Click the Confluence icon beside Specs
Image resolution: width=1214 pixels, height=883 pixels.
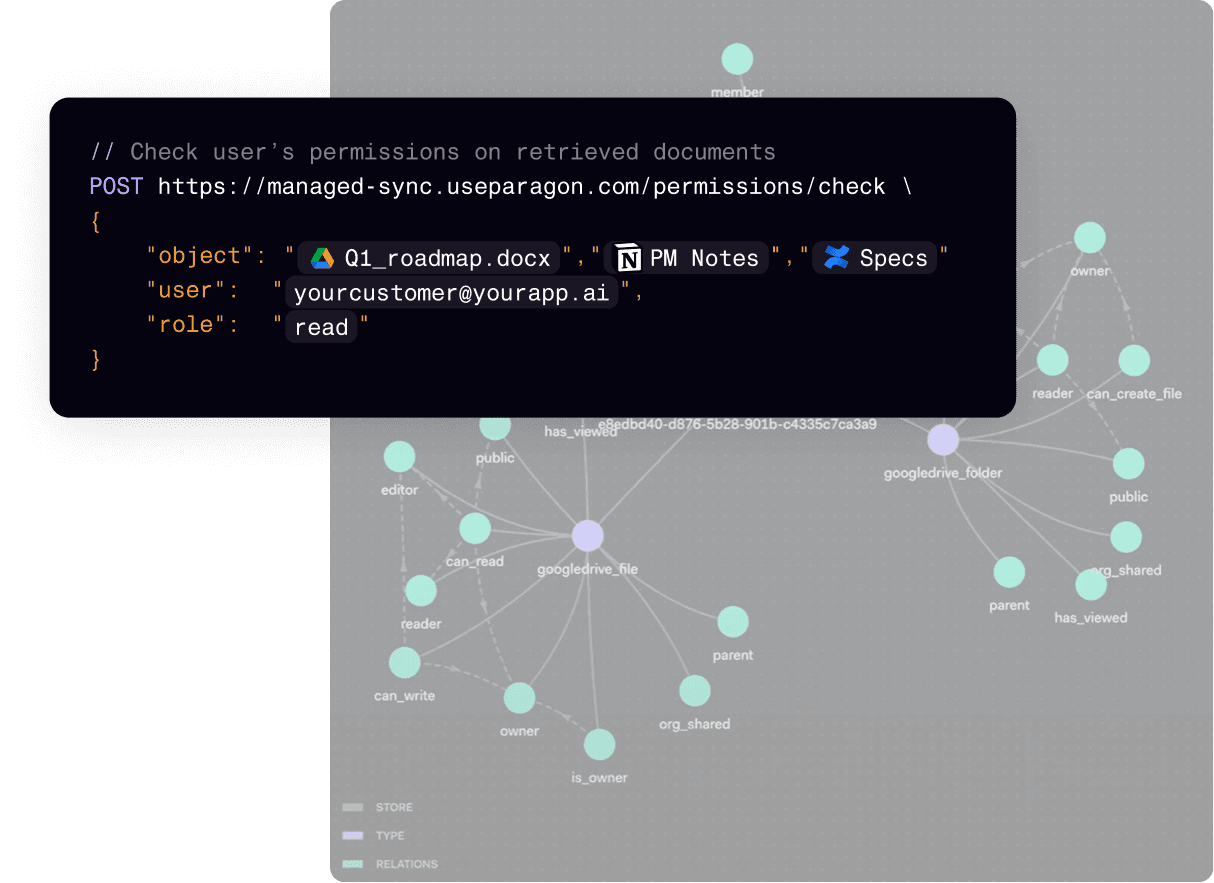point(836,258)
